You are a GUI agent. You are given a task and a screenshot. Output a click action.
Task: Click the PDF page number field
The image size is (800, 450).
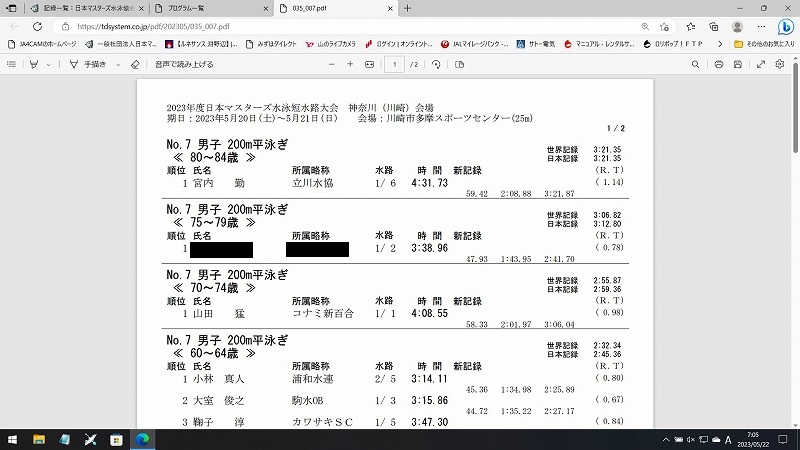pos(396,64)
